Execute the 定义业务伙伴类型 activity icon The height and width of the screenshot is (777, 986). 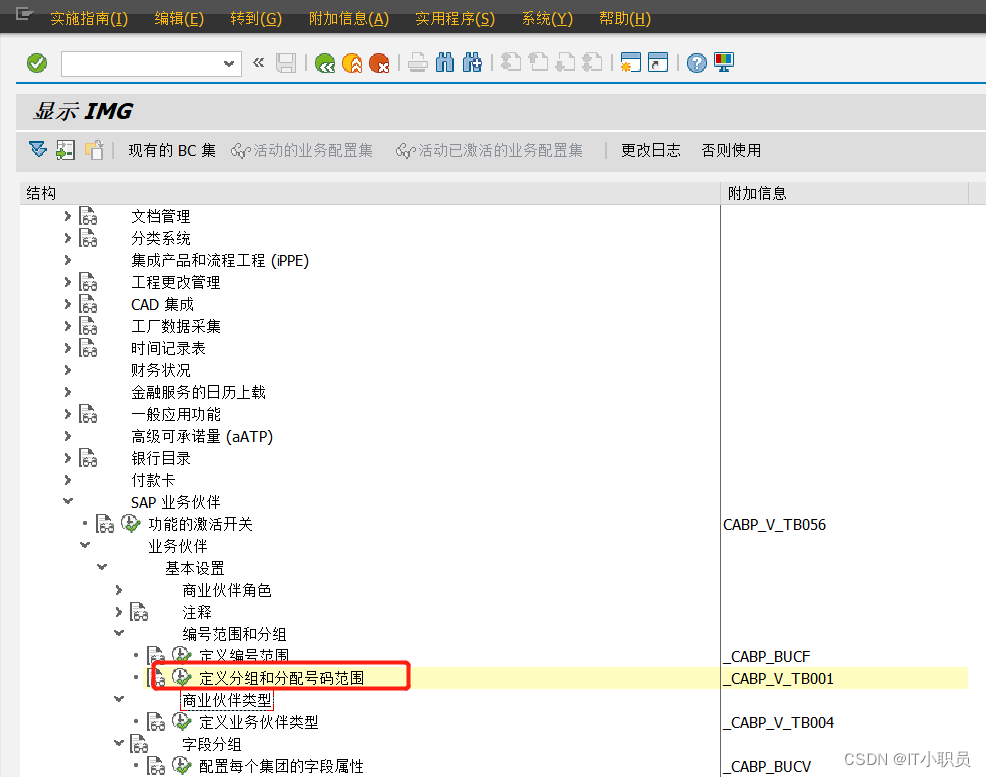coord(181,722)
